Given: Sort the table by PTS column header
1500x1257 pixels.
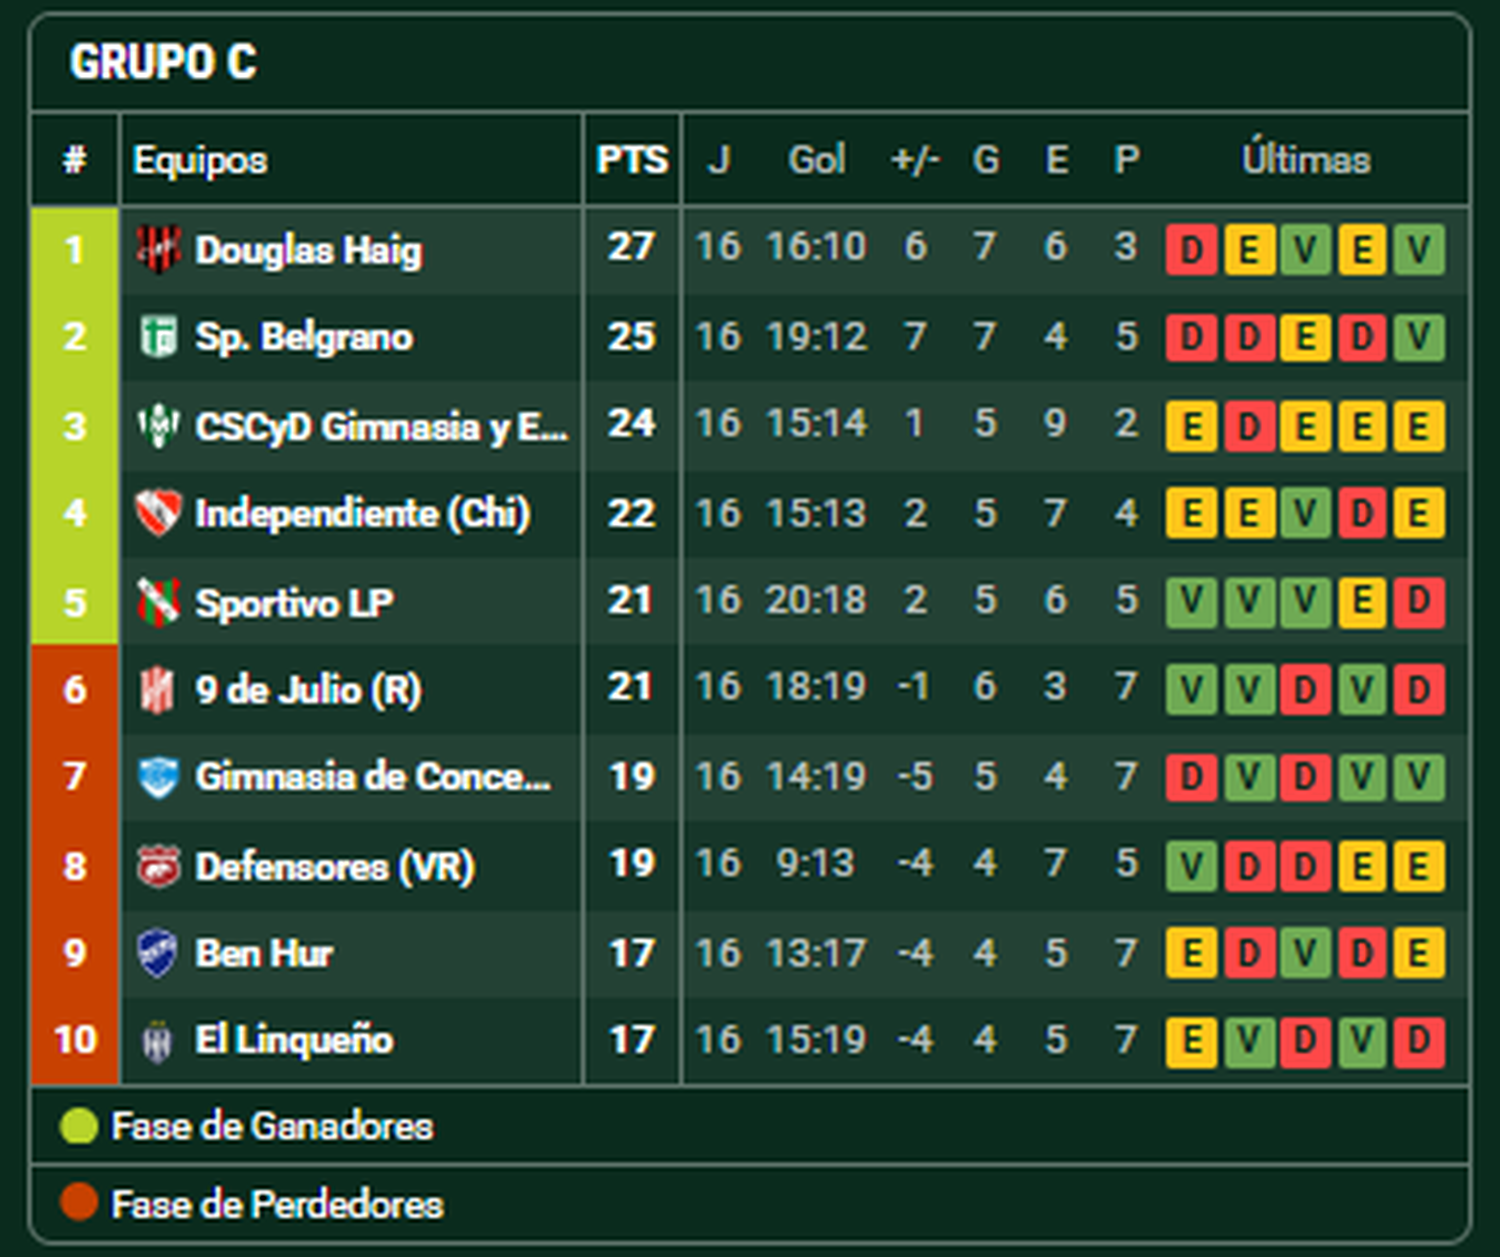Looking at the screenshot, I should tap(632, 160).
